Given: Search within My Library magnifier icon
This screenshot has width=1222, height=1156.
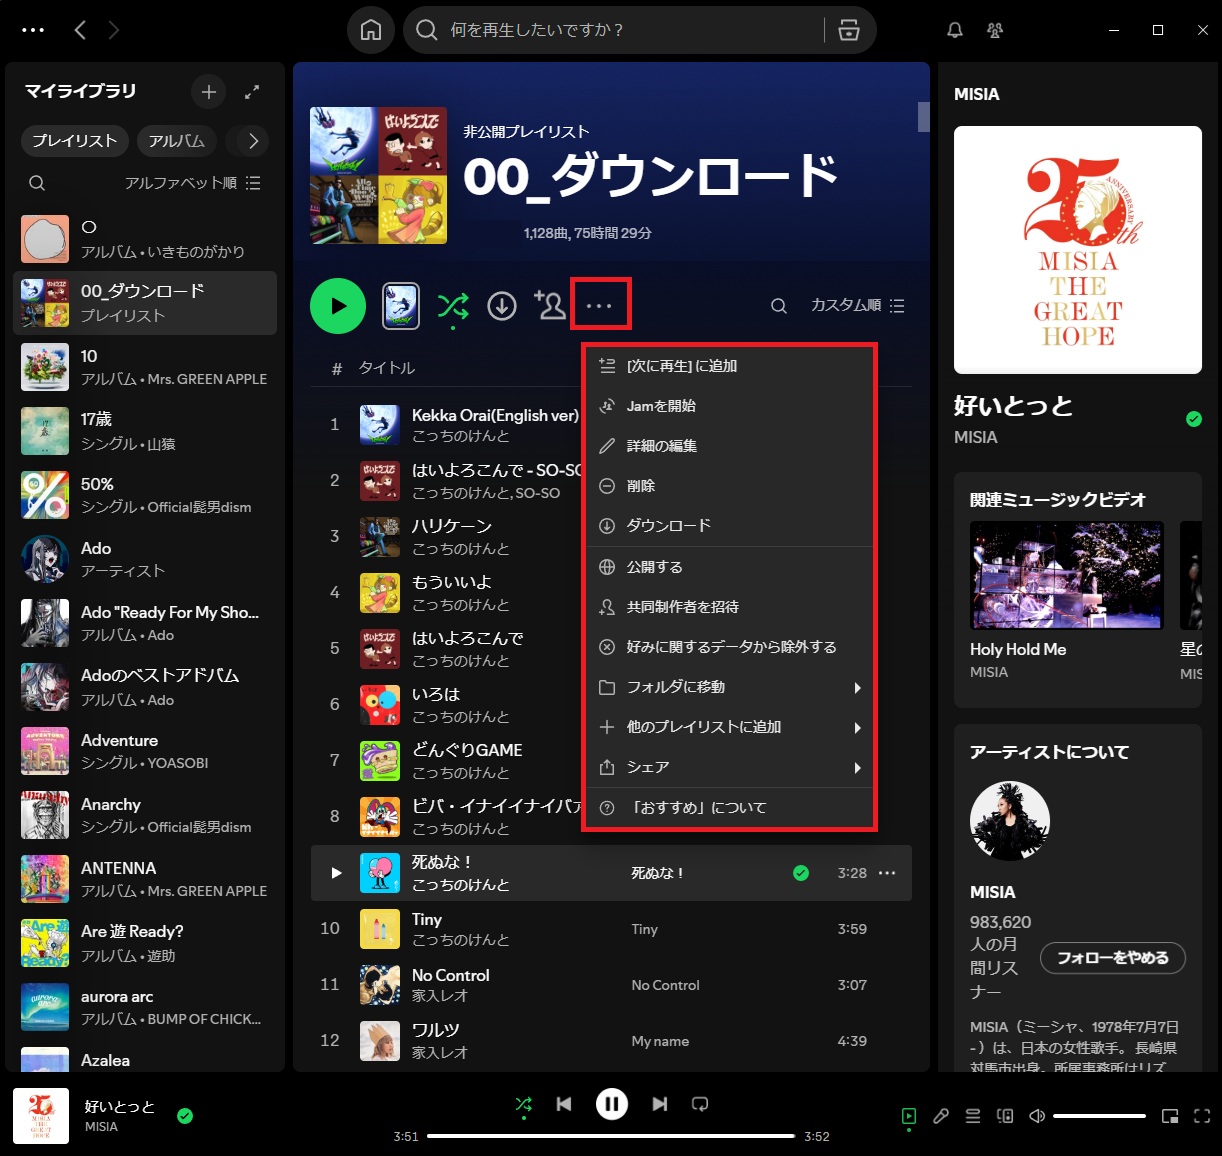Looking at the screenshot, I should pyautogui.click(x=37, y=183).
